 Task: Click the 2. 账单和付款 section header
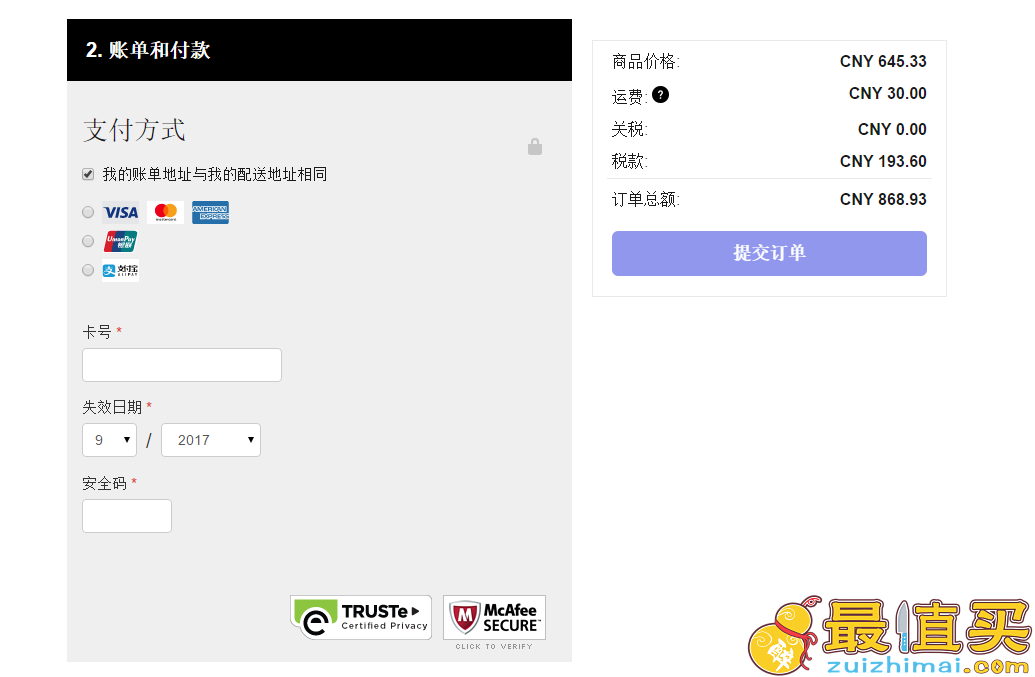319,50
